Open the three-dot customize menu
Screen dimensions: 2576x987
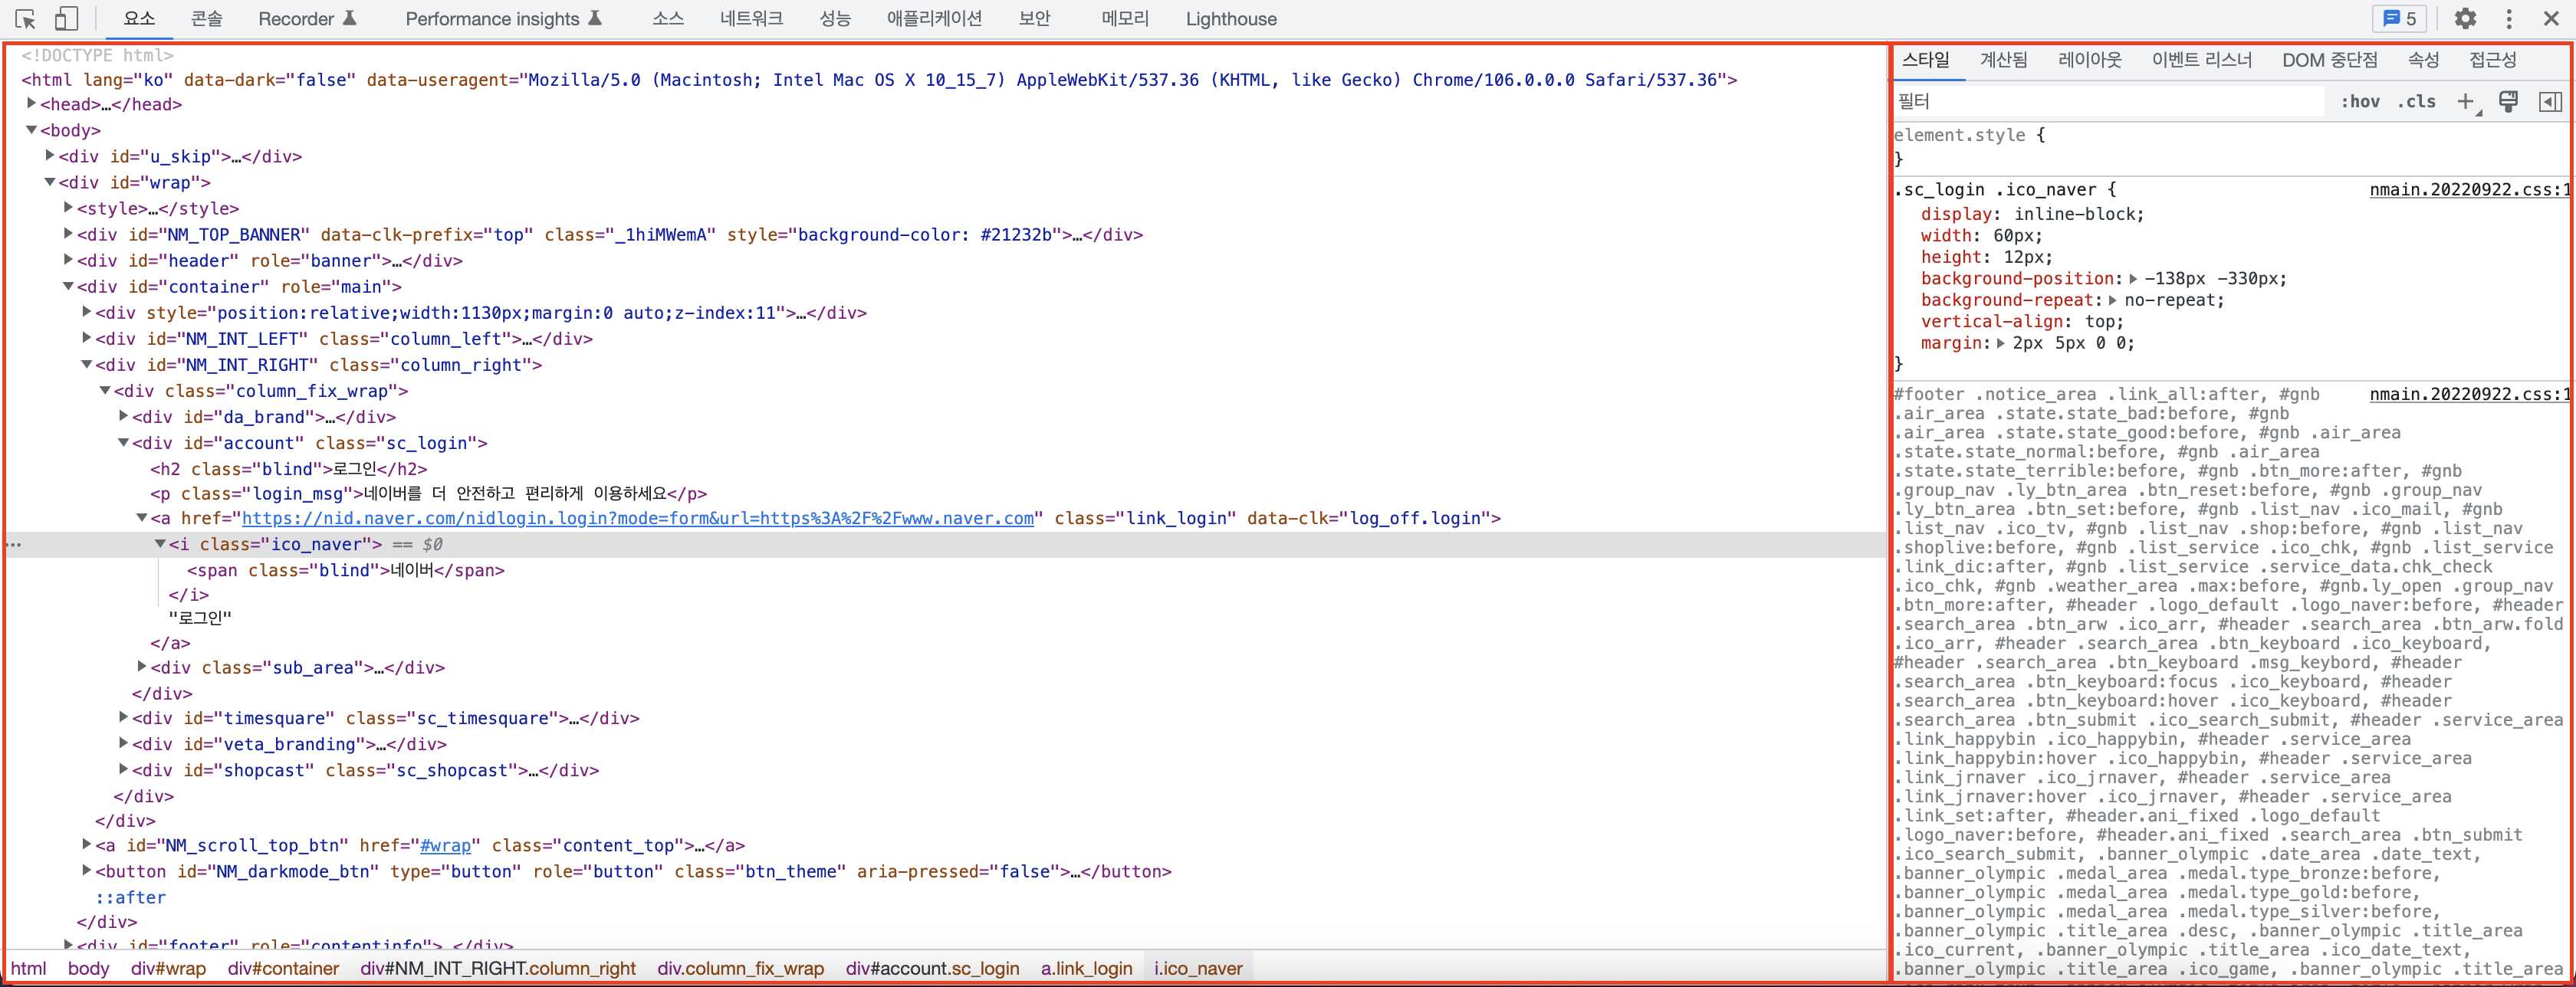pyautogui.click(x=2508, y=19)
